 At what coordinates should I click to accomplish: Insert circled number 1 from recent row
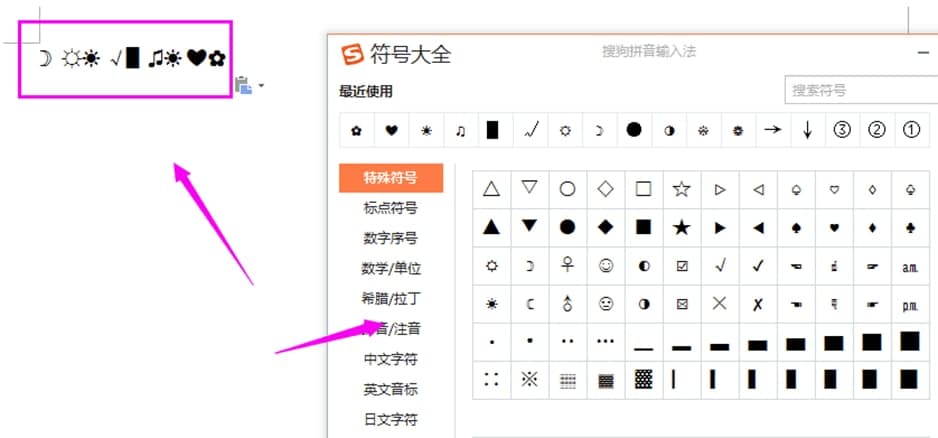coord(911,130)
